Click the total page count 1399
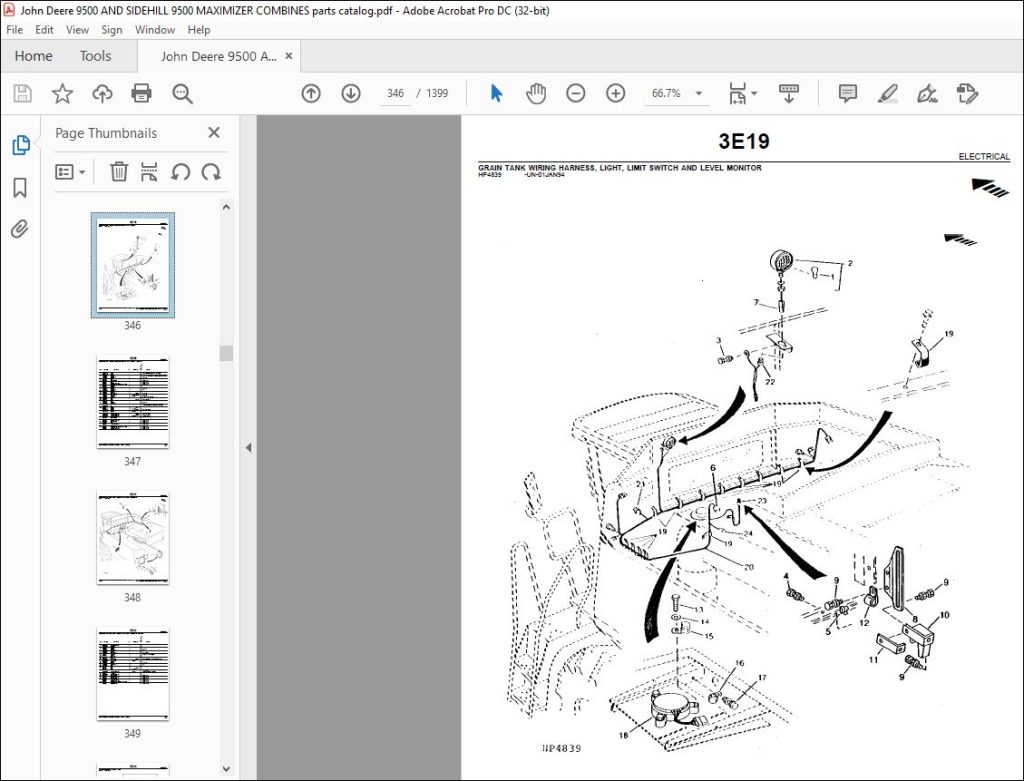This screenshot has height=781, width=1024. point(437,93)
